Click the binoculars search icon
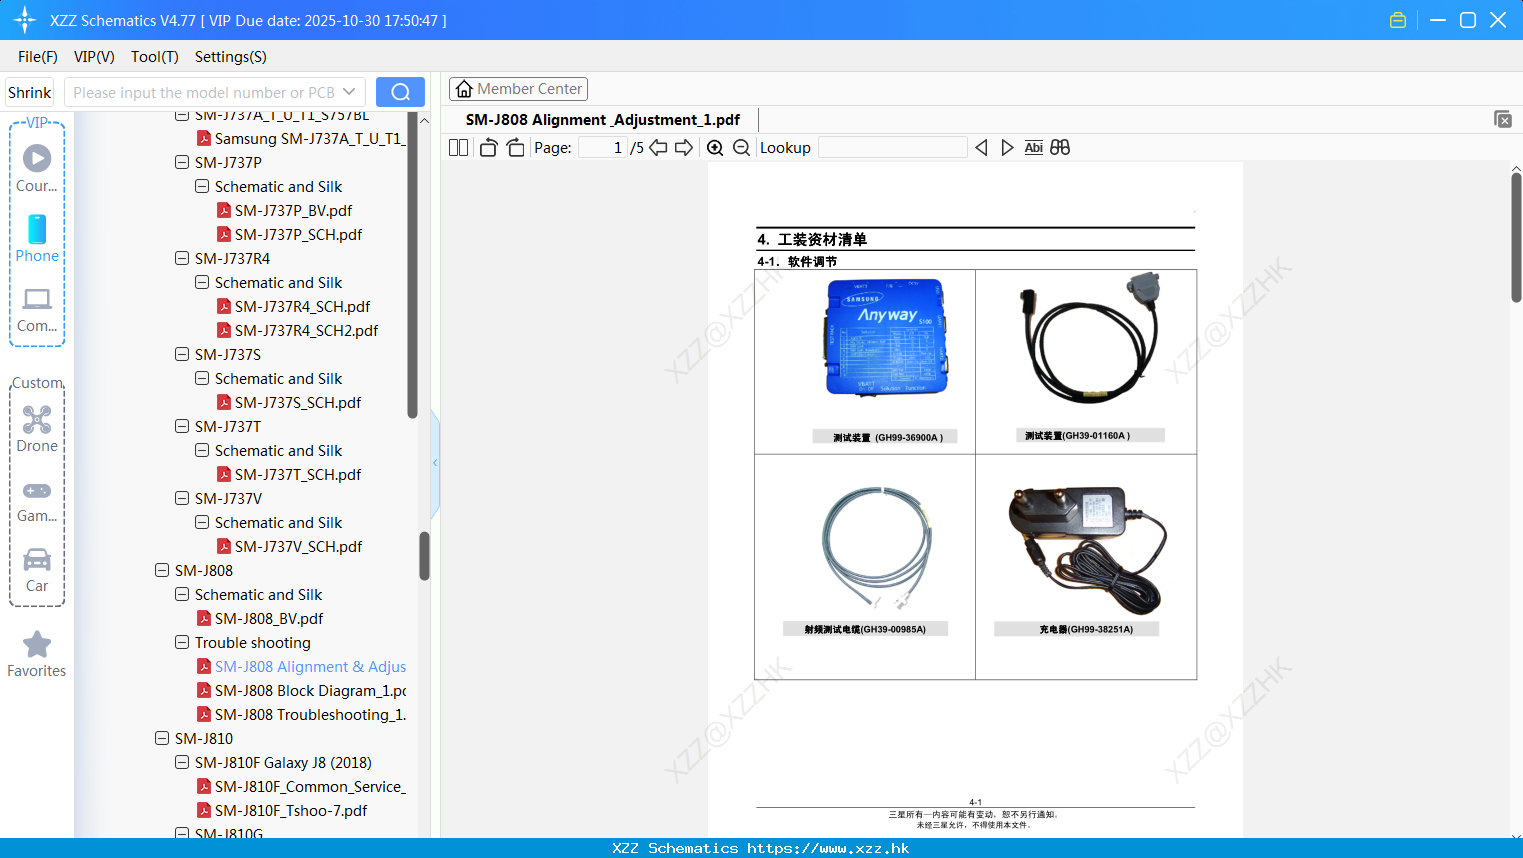Viewport: 1523px width, 858px height. [1060, 148]
